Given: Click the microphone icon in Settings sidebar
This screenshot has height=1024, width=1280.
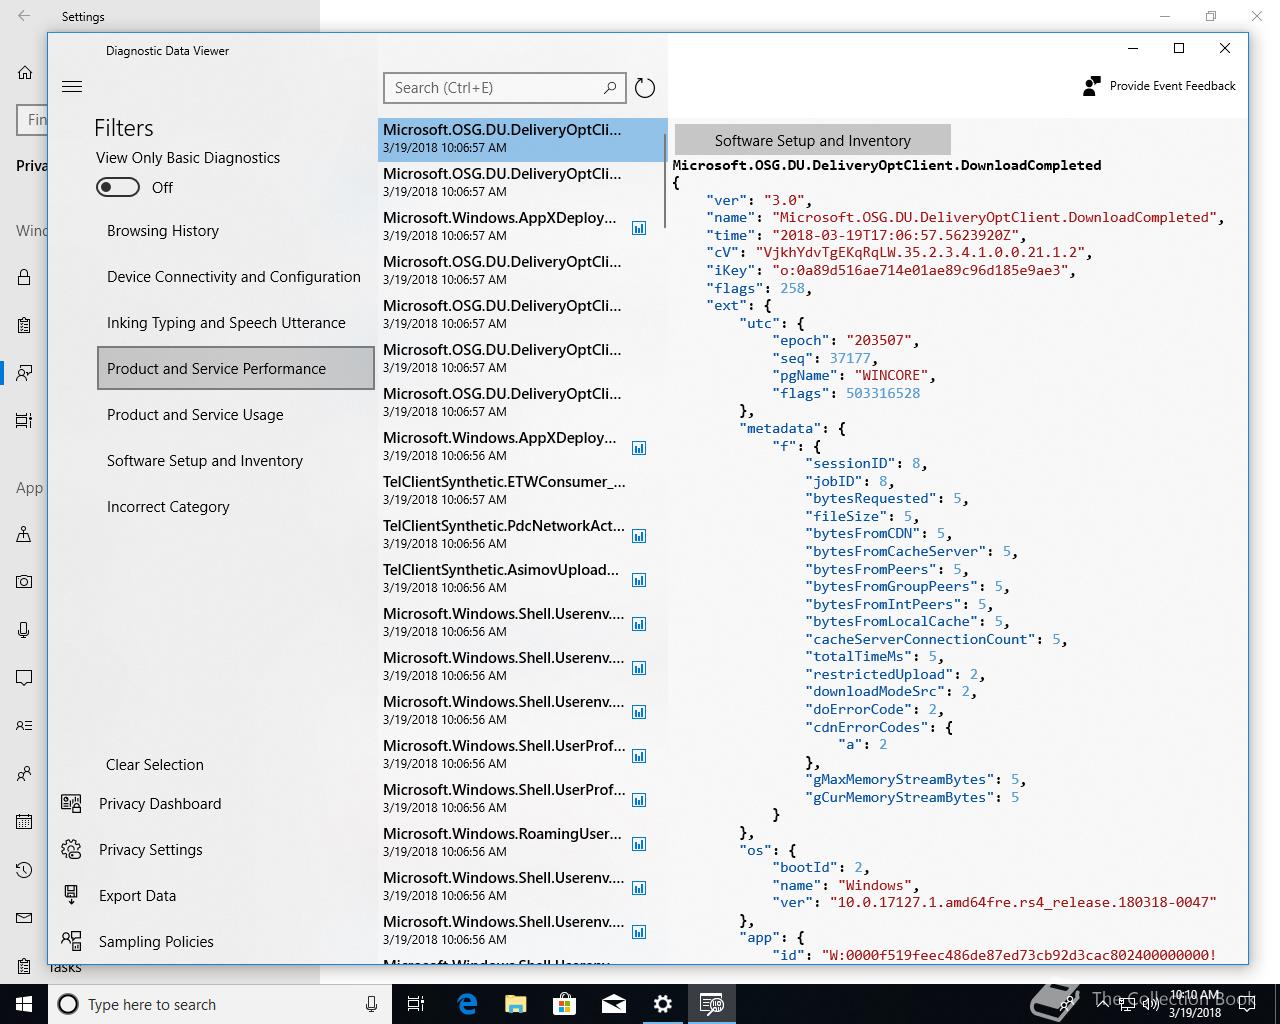Looking at the screenshot, I should pyautogui.click(x=24, y=629).
